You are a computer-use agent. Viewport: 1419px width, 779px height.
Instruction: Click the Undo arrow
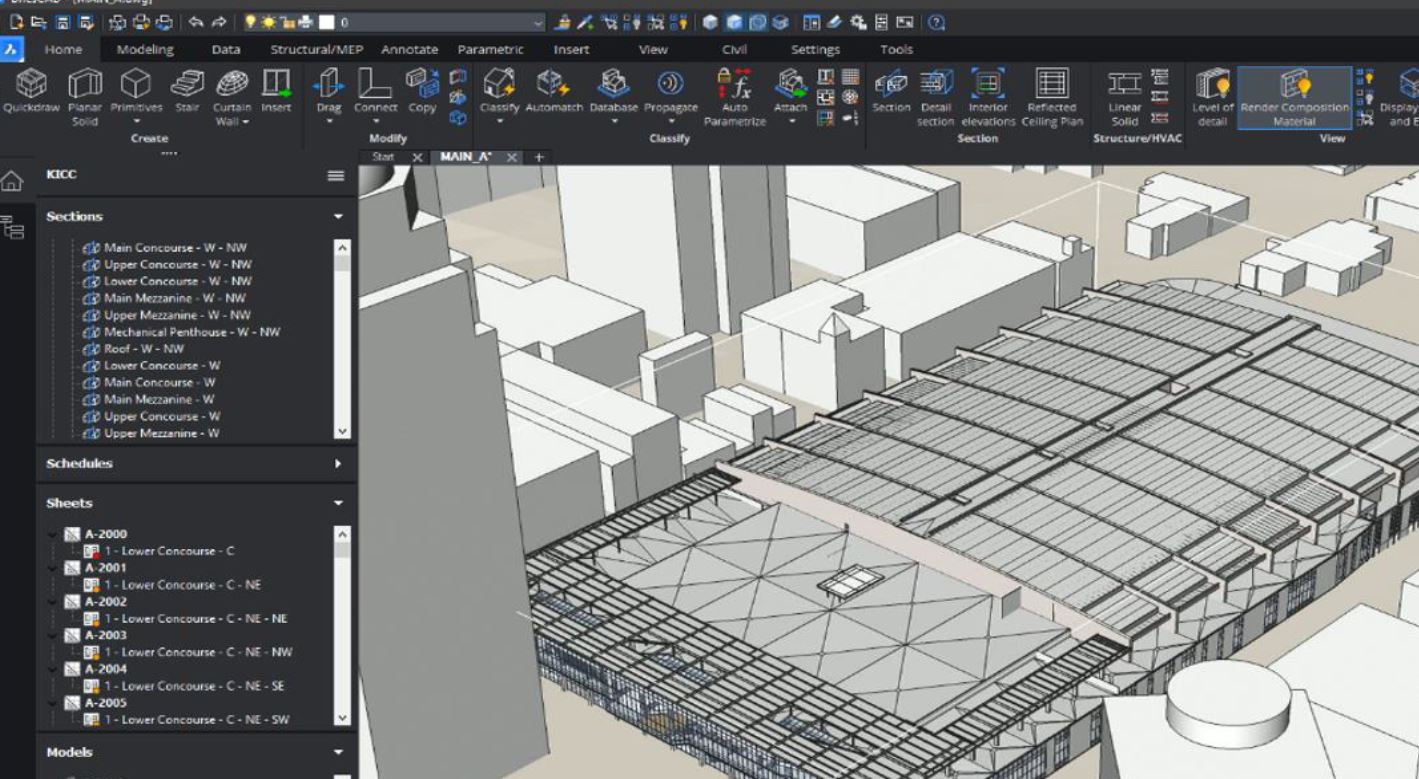click(x=196, y=22)
